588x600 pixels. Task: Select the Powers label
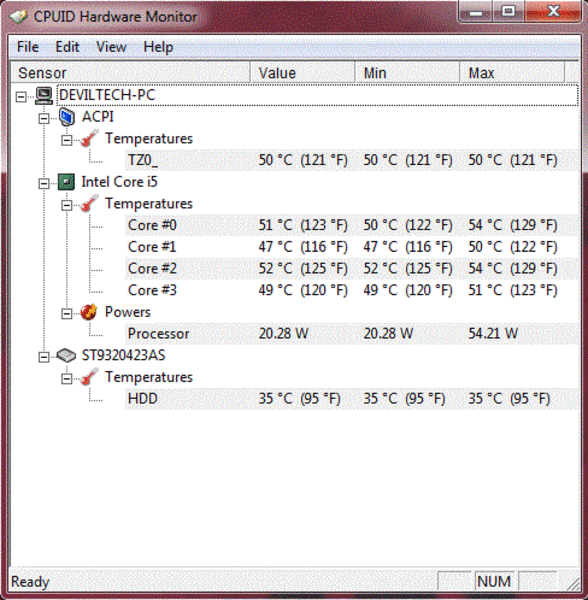pos(128,312)
